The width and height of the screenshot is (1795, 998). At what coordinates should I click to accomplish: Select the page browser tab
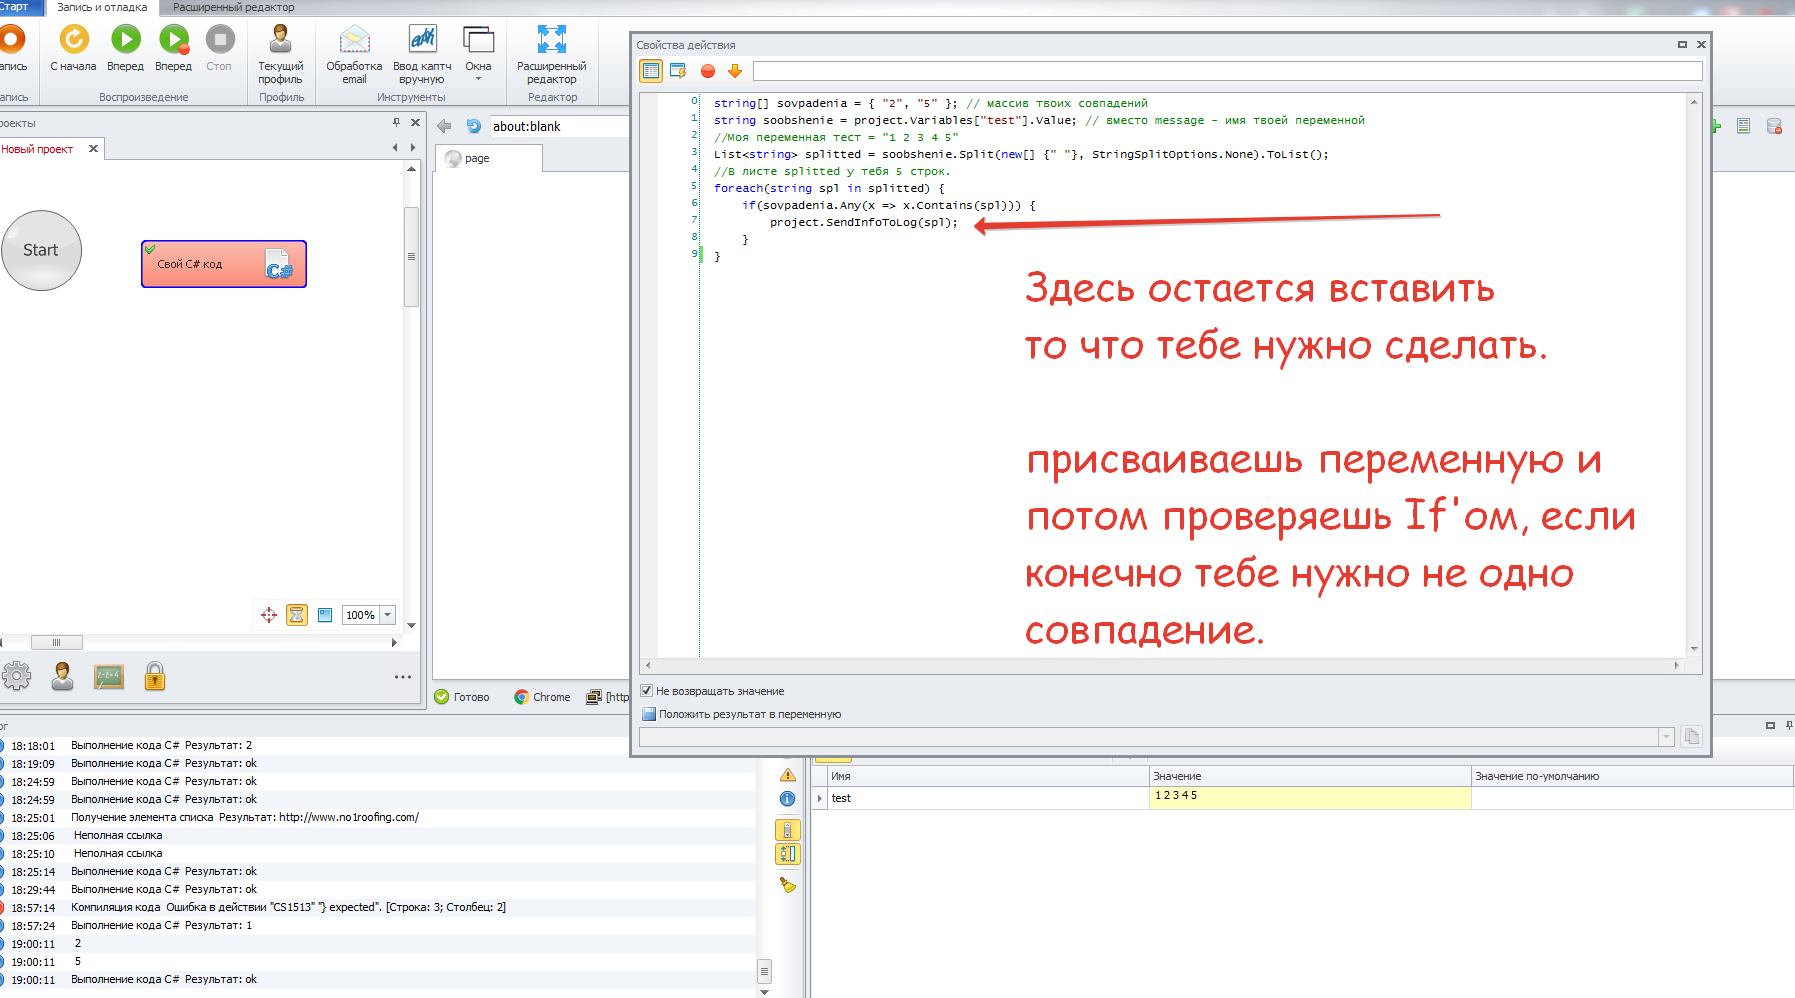[488, 158]
